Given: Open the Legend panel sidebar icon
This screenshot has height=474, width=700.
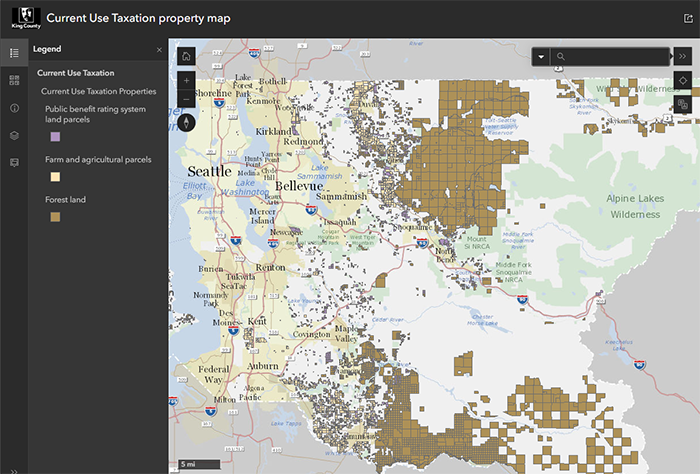Looking at the screenshot, I should (14, 53).
